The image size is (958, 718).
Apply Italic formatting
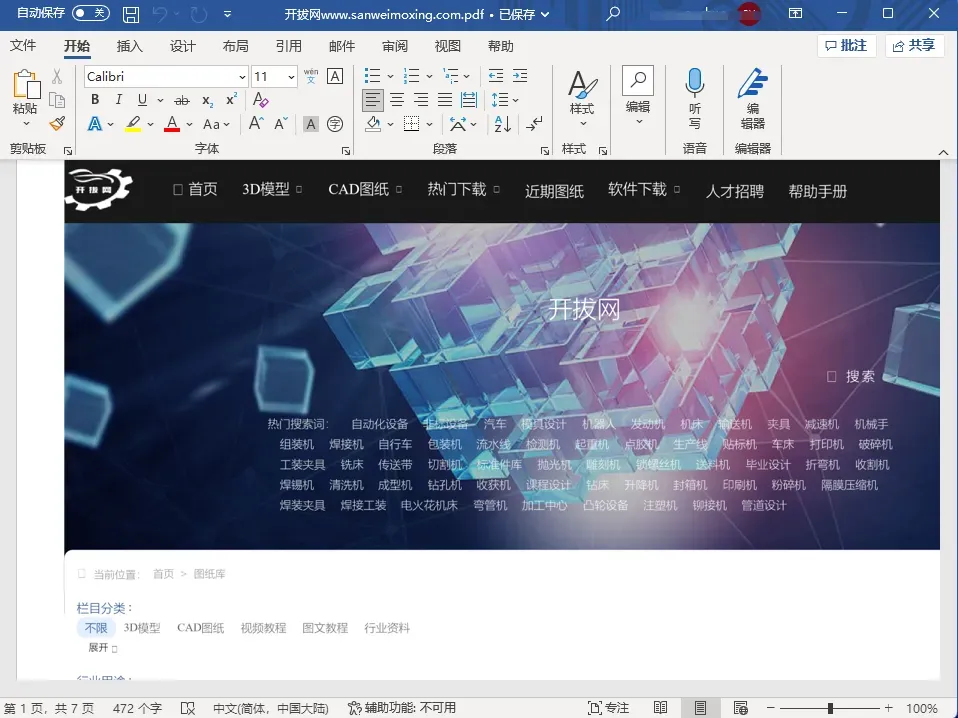coord(119,100)
